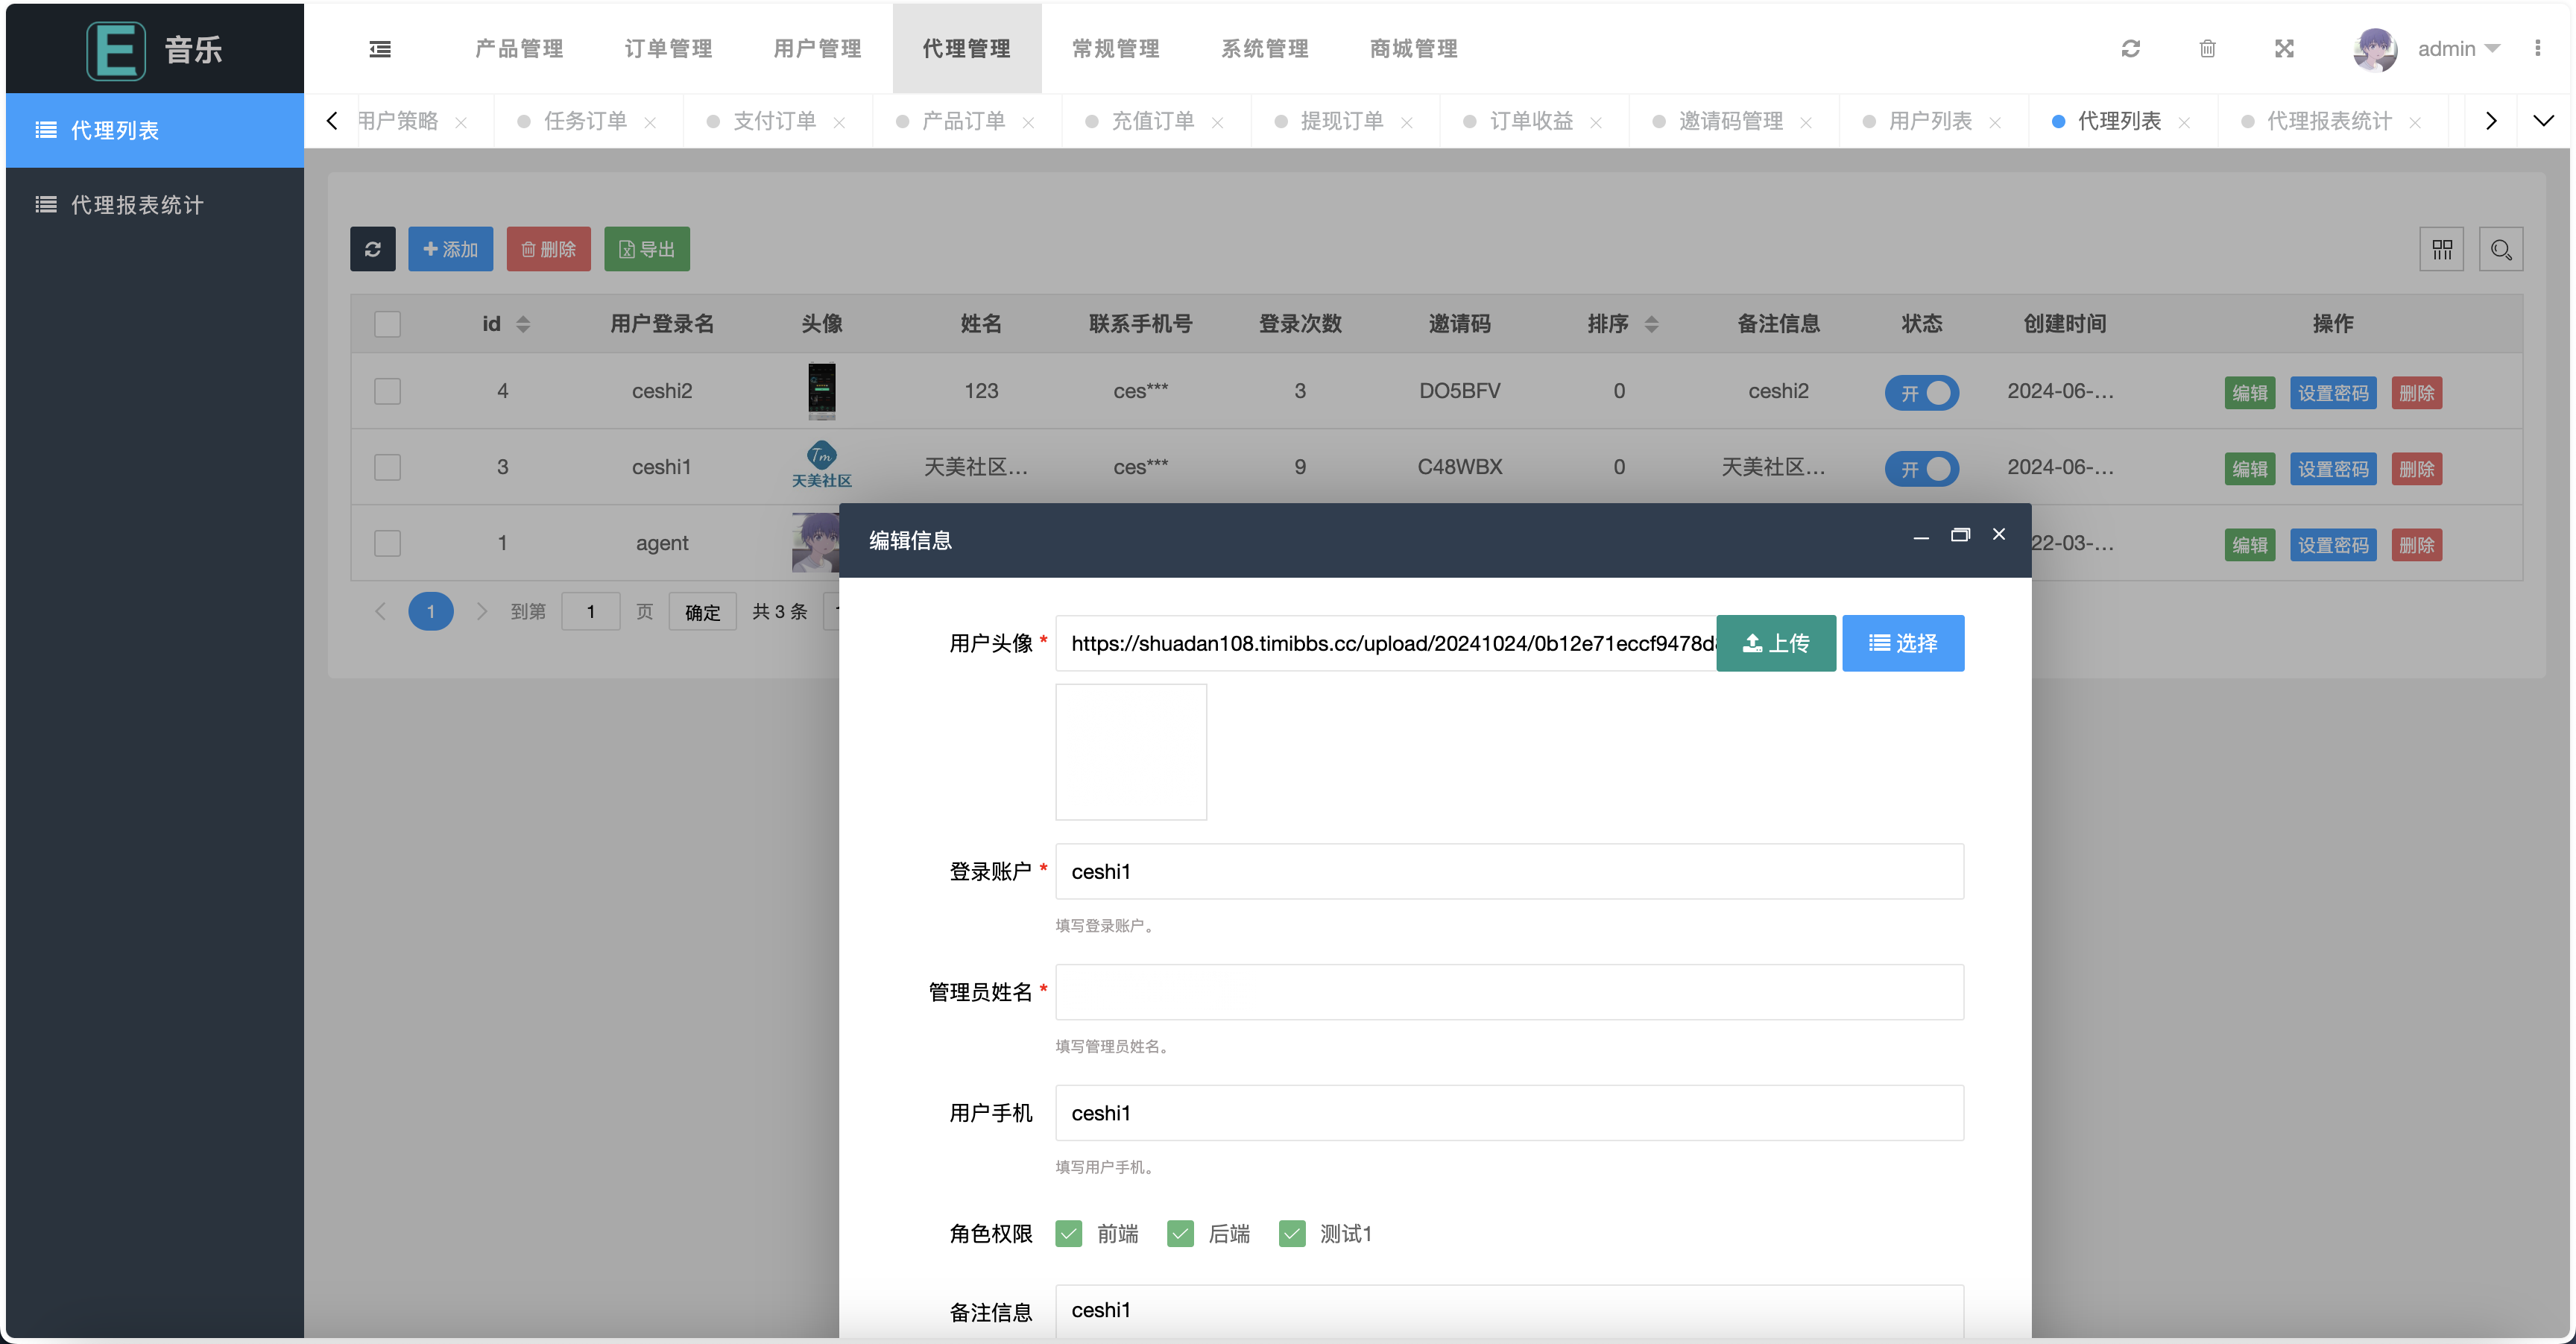Screen dimensions: 2576x1344
Task: Refresh the agent list table
Action: point(372,248)
